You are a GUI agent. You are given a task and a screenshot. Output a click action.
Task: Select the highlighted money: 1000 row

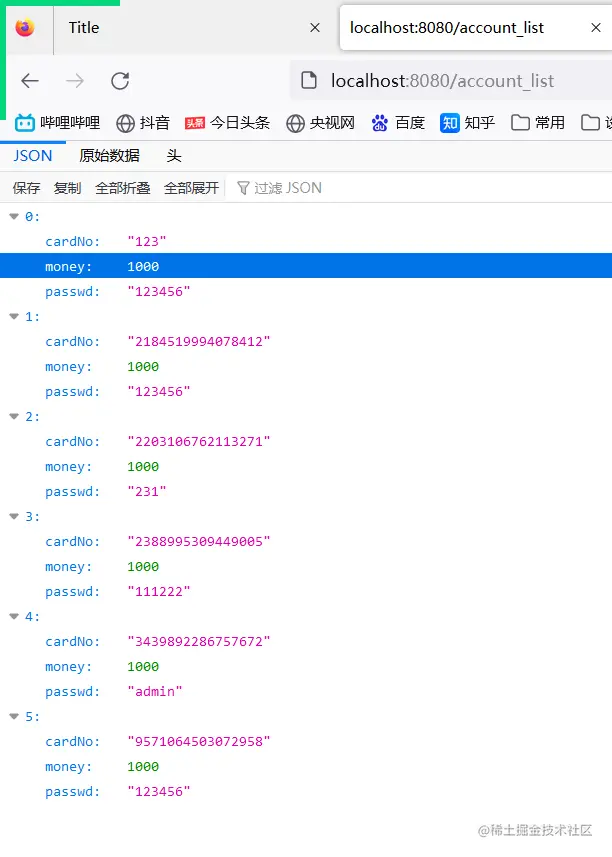tap(306, 266)
